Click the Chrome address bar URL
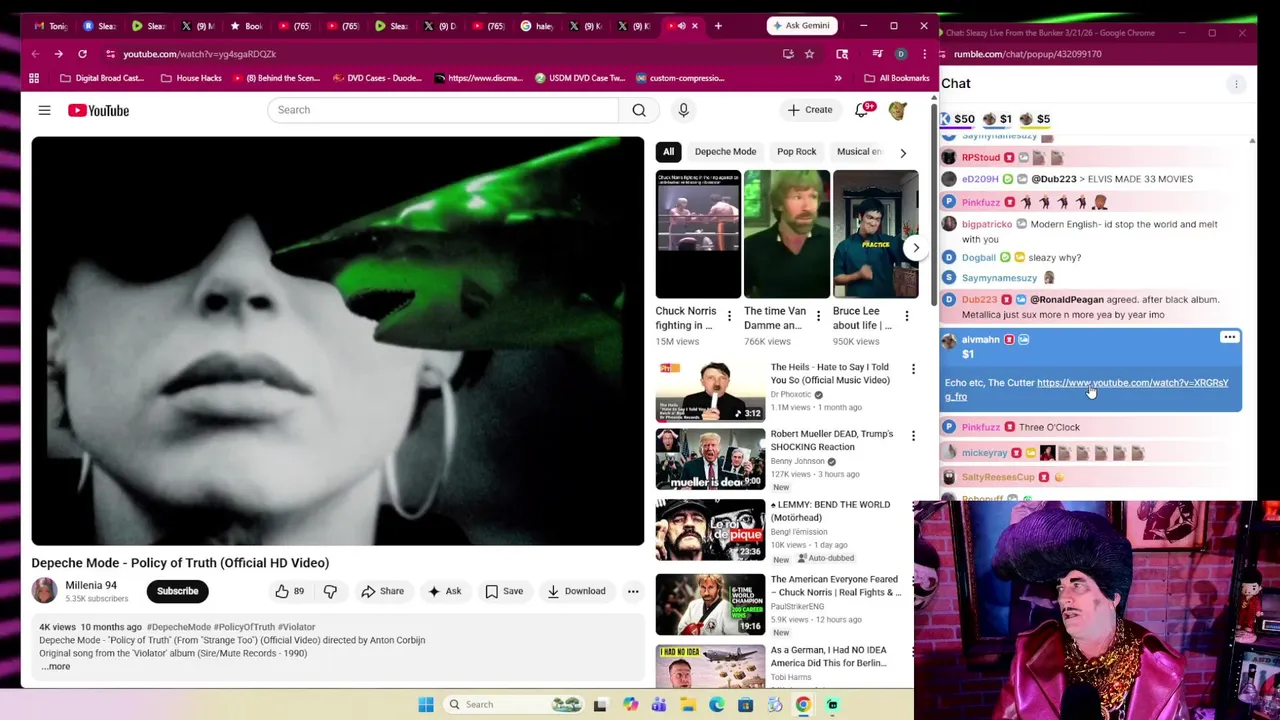The width and height of the screenshot is (1280, 720). pos(199,54)
